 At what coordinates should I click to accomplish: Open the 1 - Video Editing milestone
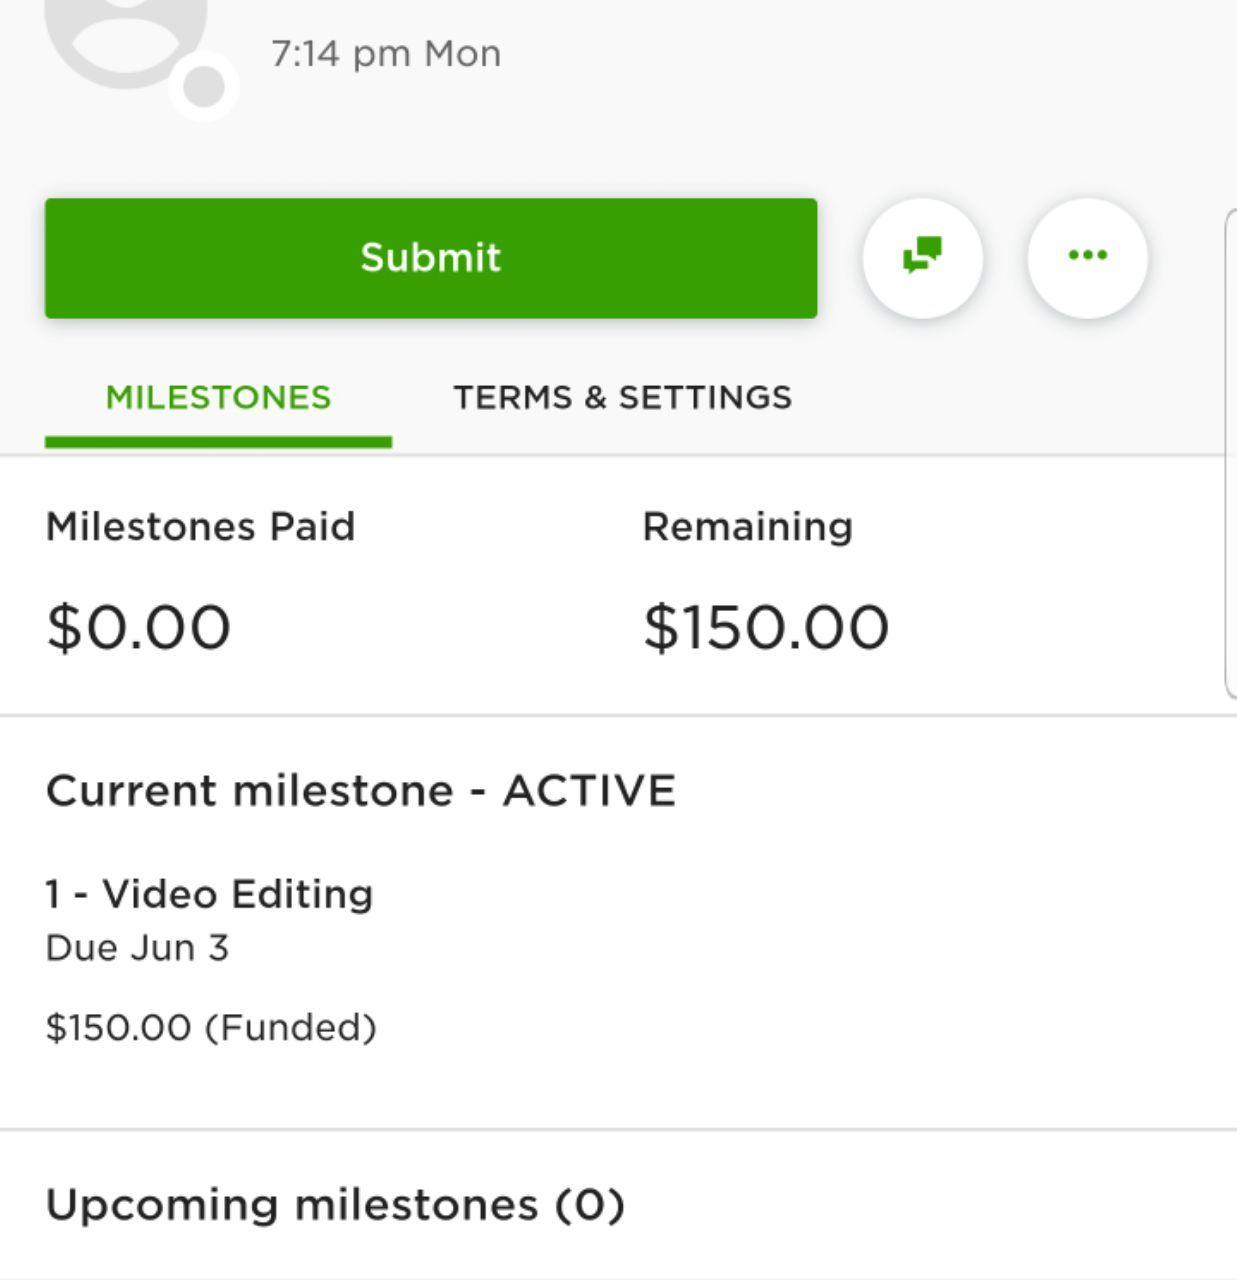click(210, 893)
